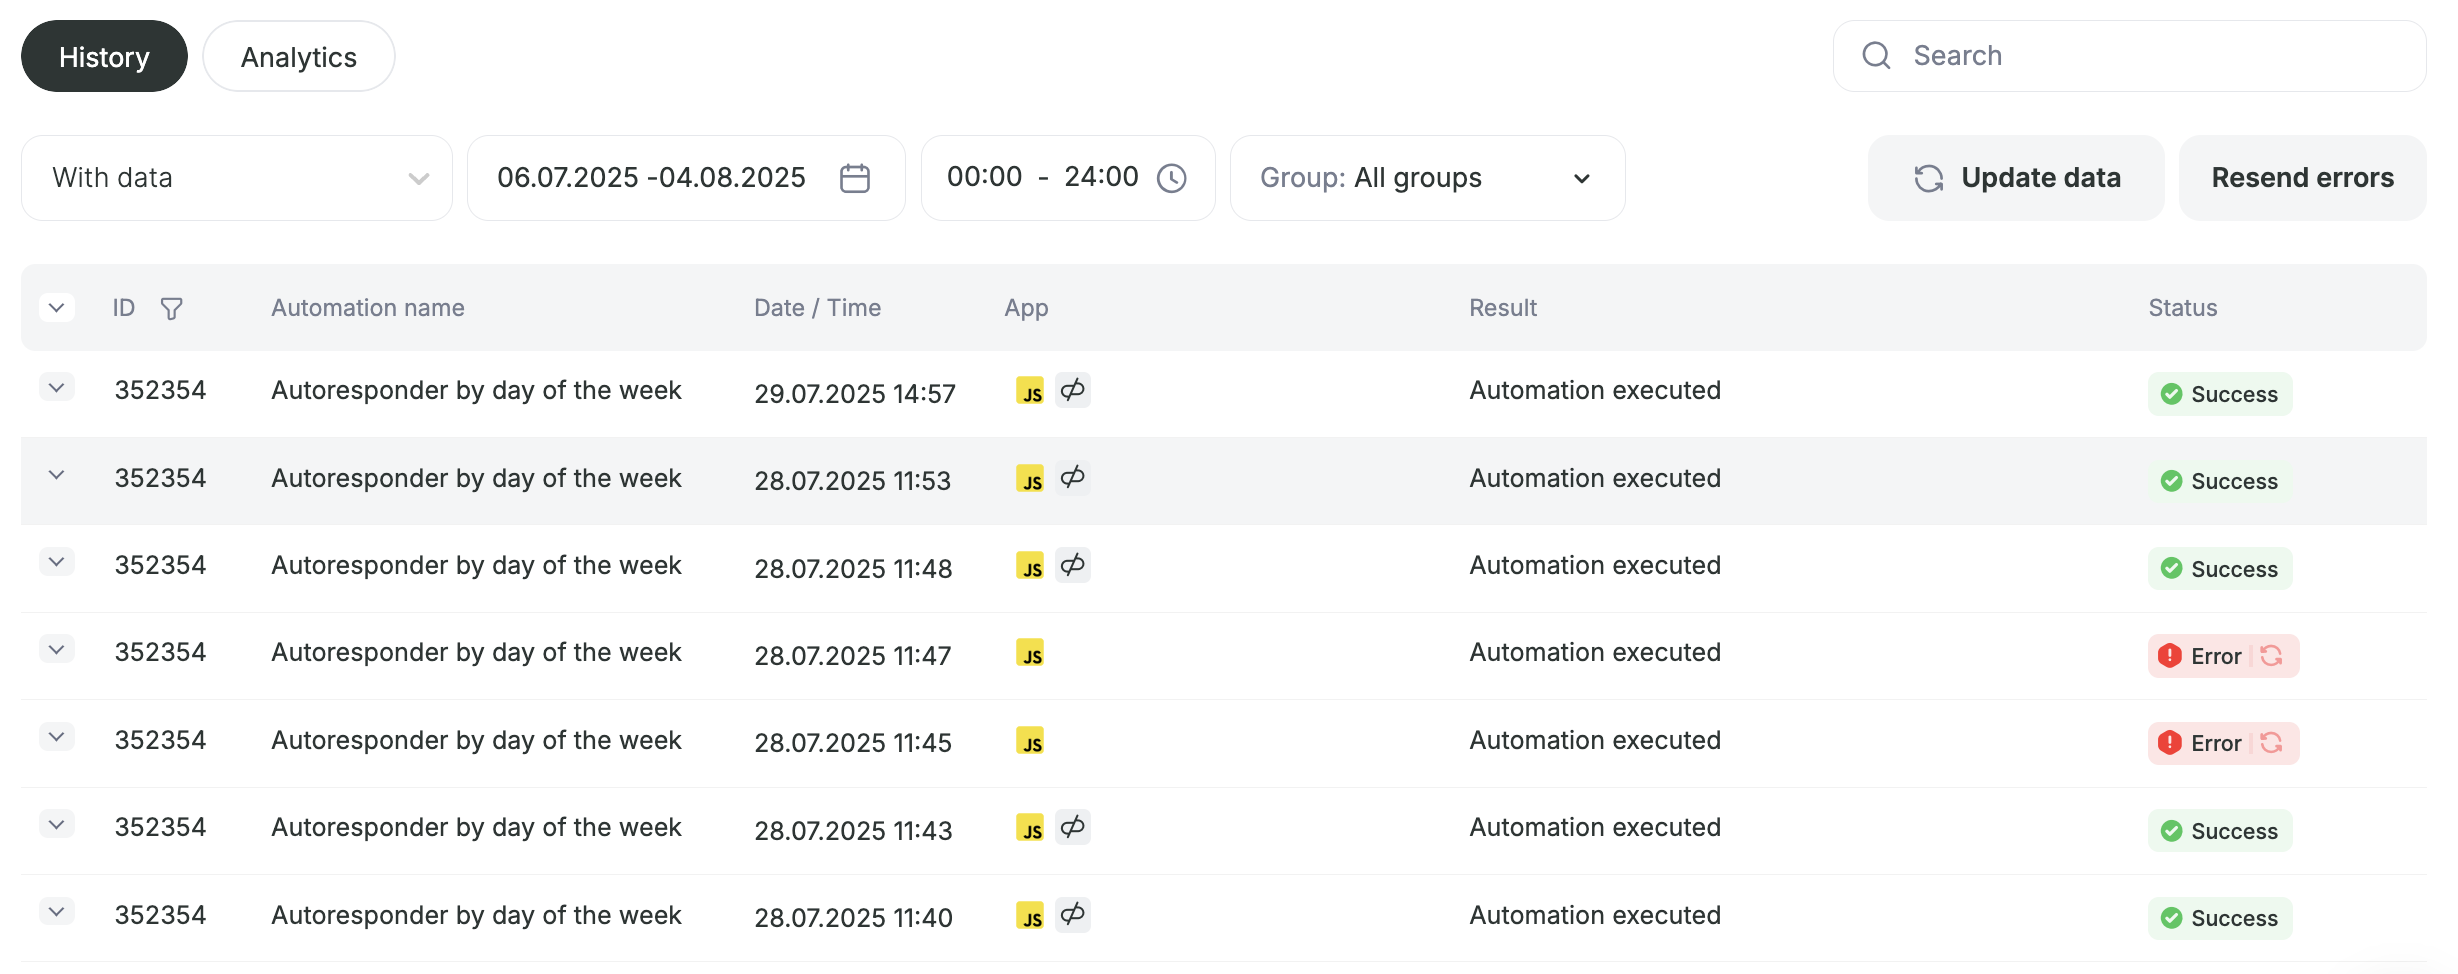Click the Resend errors button
Screen dimensions: 2458x974
2303,178
